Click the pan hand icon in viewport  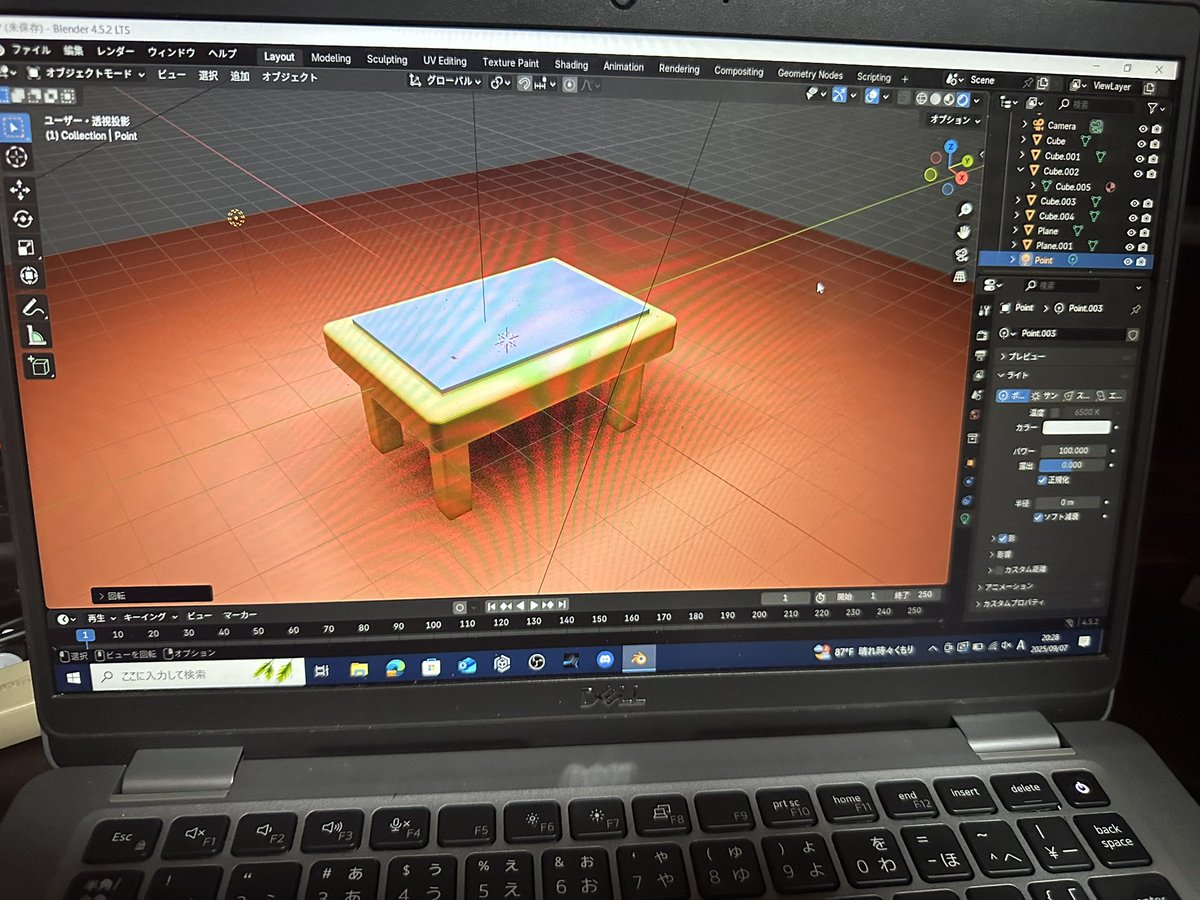coord(964,231)
